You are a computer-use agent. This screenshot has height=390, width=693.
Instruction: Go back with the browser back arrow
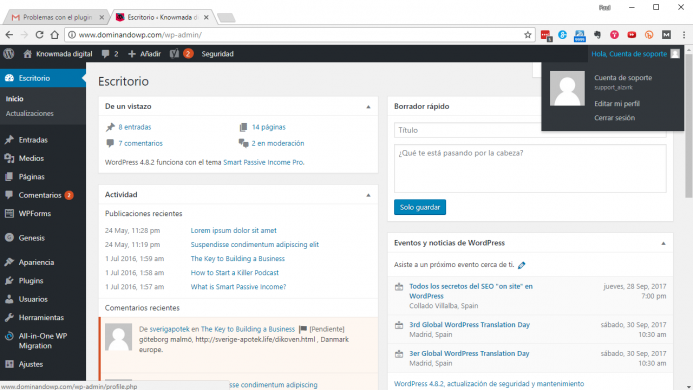coord(9,34)
